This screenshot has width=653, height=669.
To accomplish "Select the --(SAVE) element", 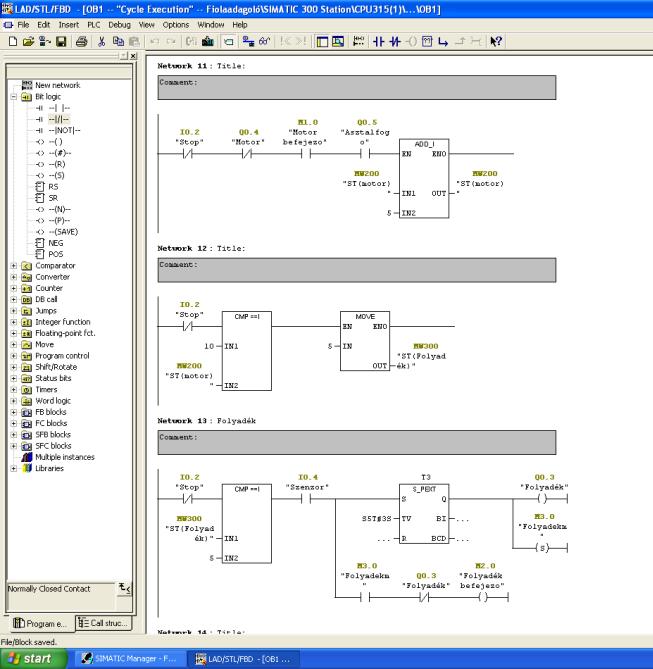I will [63, 232].
